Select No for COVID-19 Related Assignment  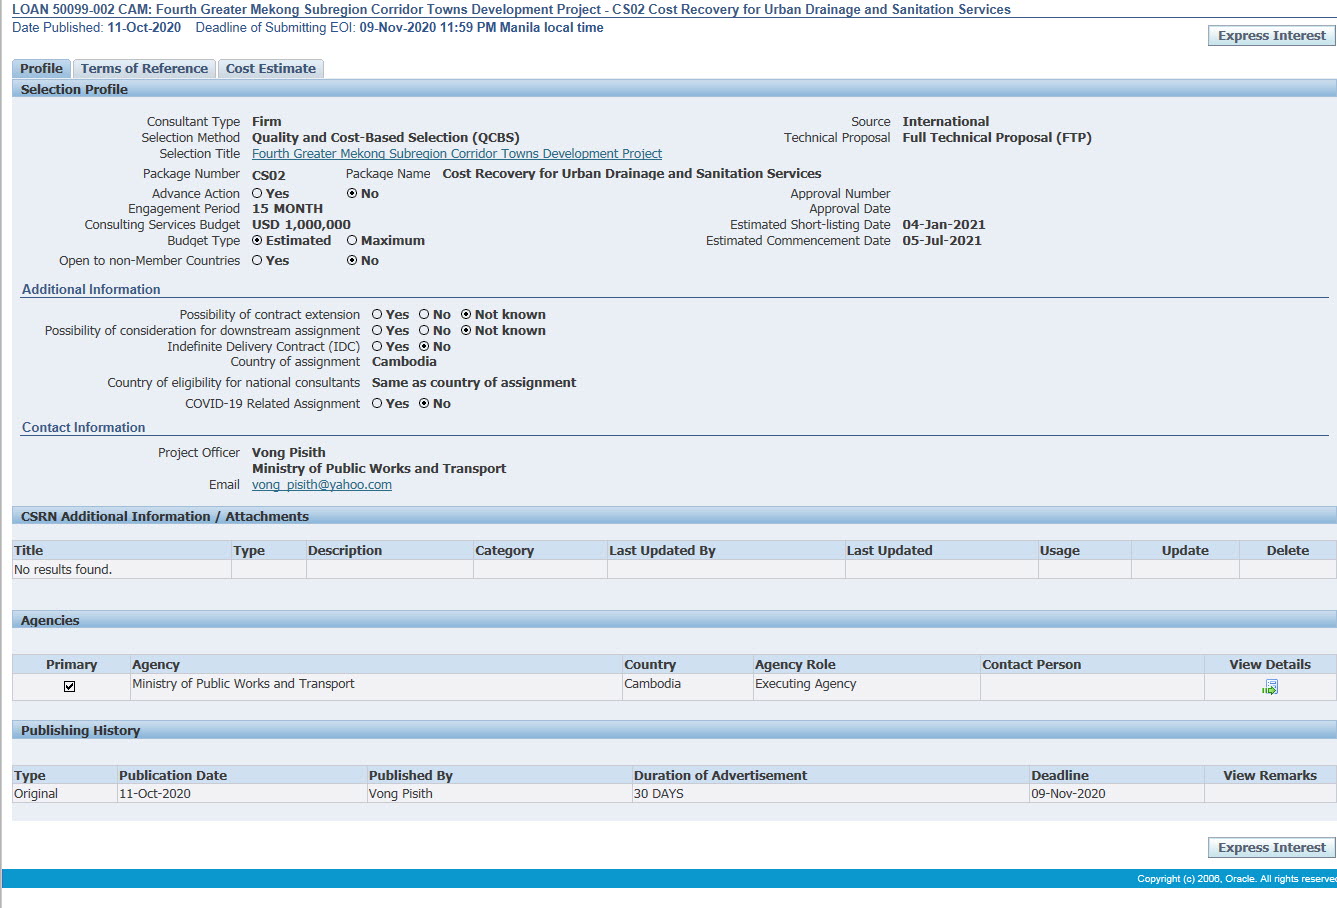[x=424, y=404]
